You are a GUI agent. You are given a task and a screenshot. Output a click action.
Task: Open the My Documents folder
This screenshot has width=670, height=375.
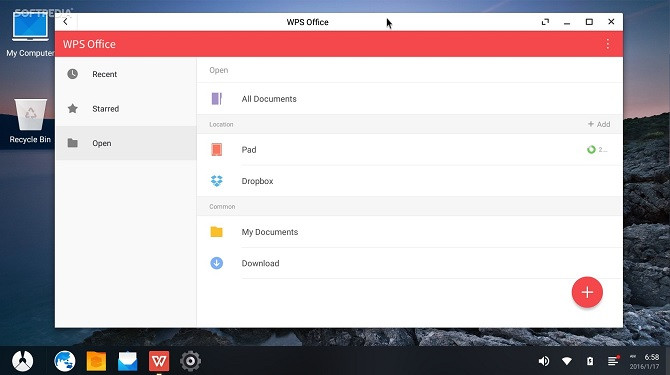(x=409, y=232)
